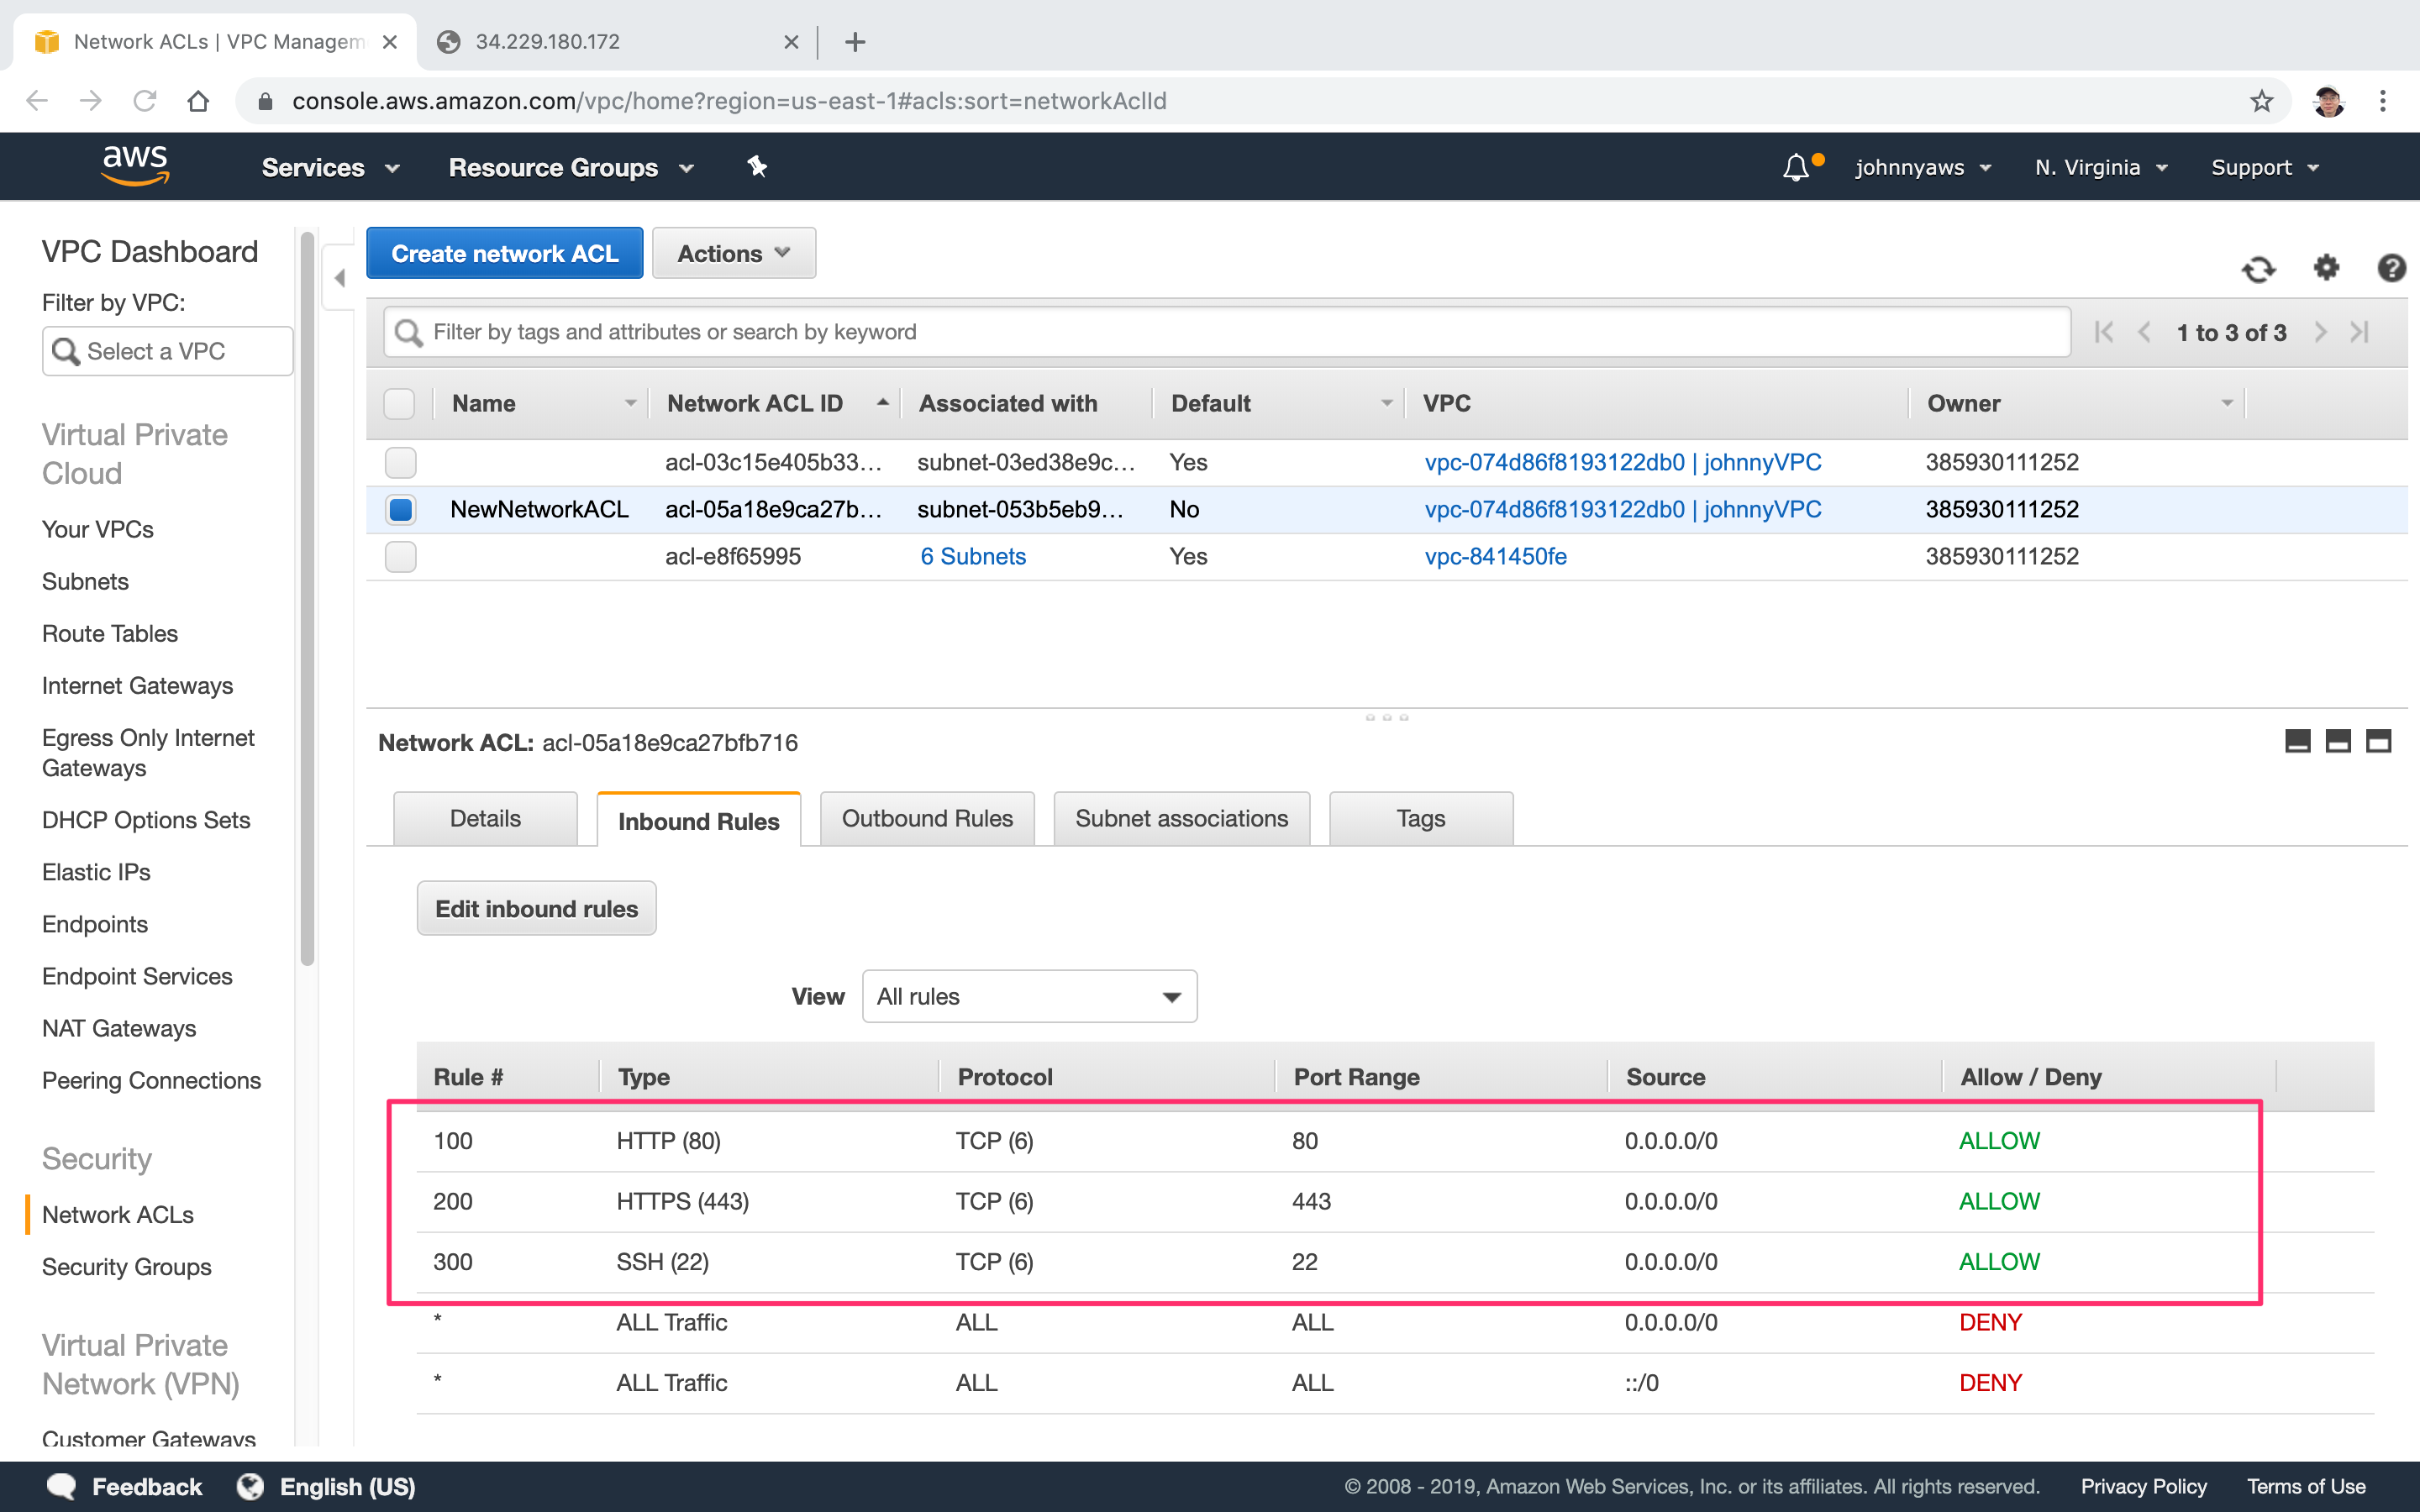Viewport: 2420px width, 1512px height.
Task: Switch to the Subnet associations tab
Action: coord(1181,818)
